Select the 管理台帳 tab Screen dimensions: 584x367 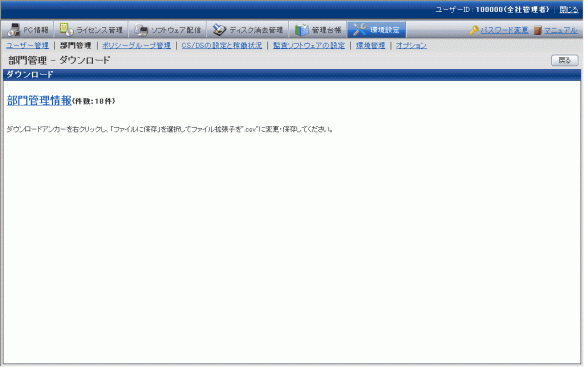click(x=318, y=30)
